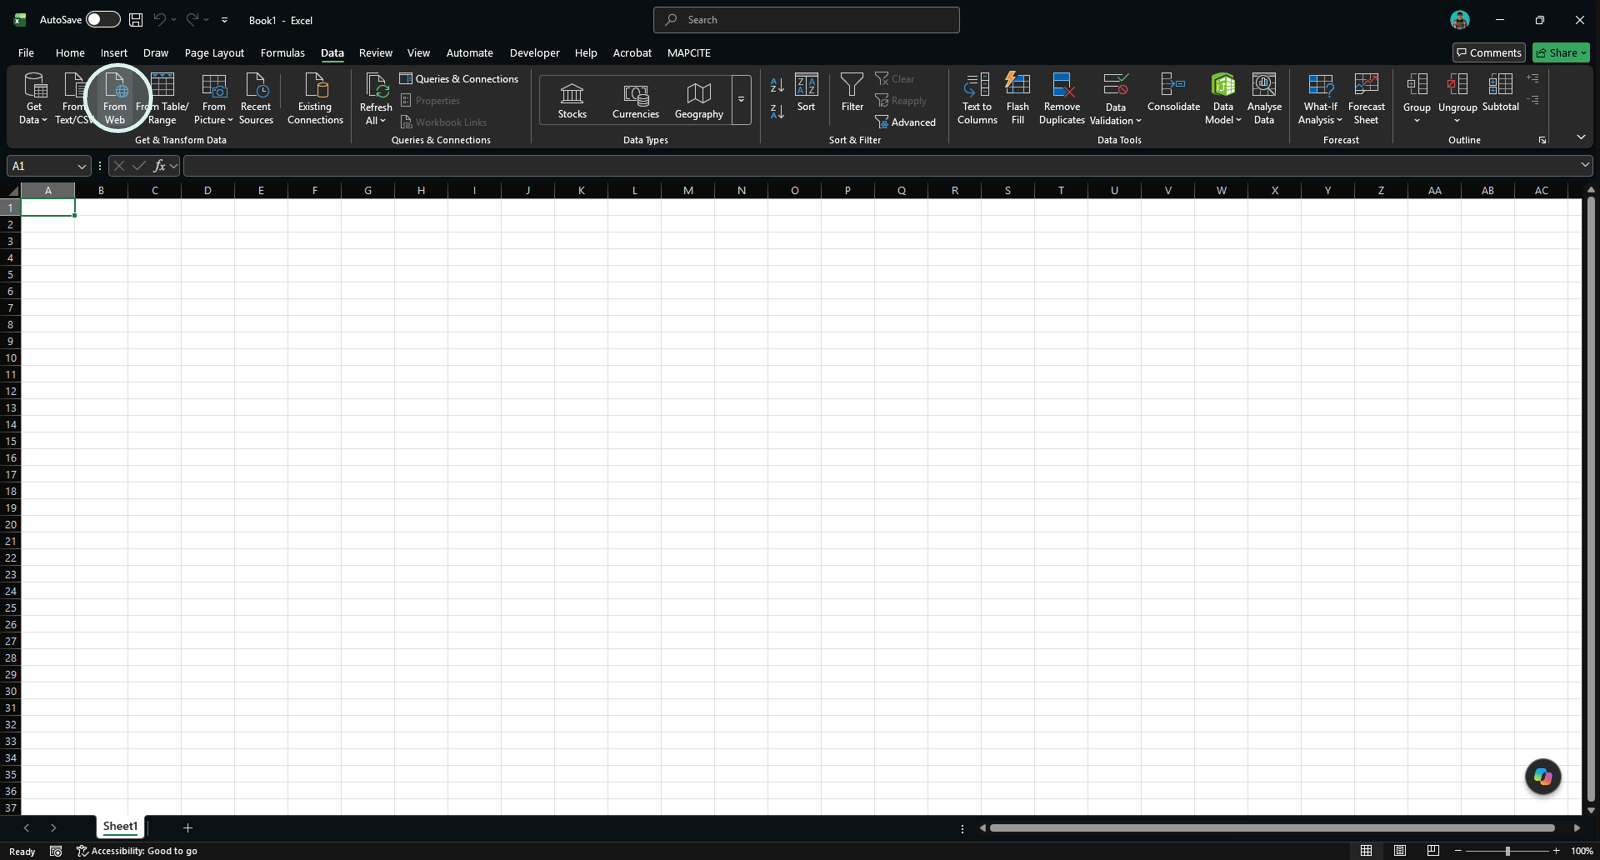This screenshot has width=1600, height=860.
Task: Save the workbook with the disk icon
Action: (x=136, y=20)
